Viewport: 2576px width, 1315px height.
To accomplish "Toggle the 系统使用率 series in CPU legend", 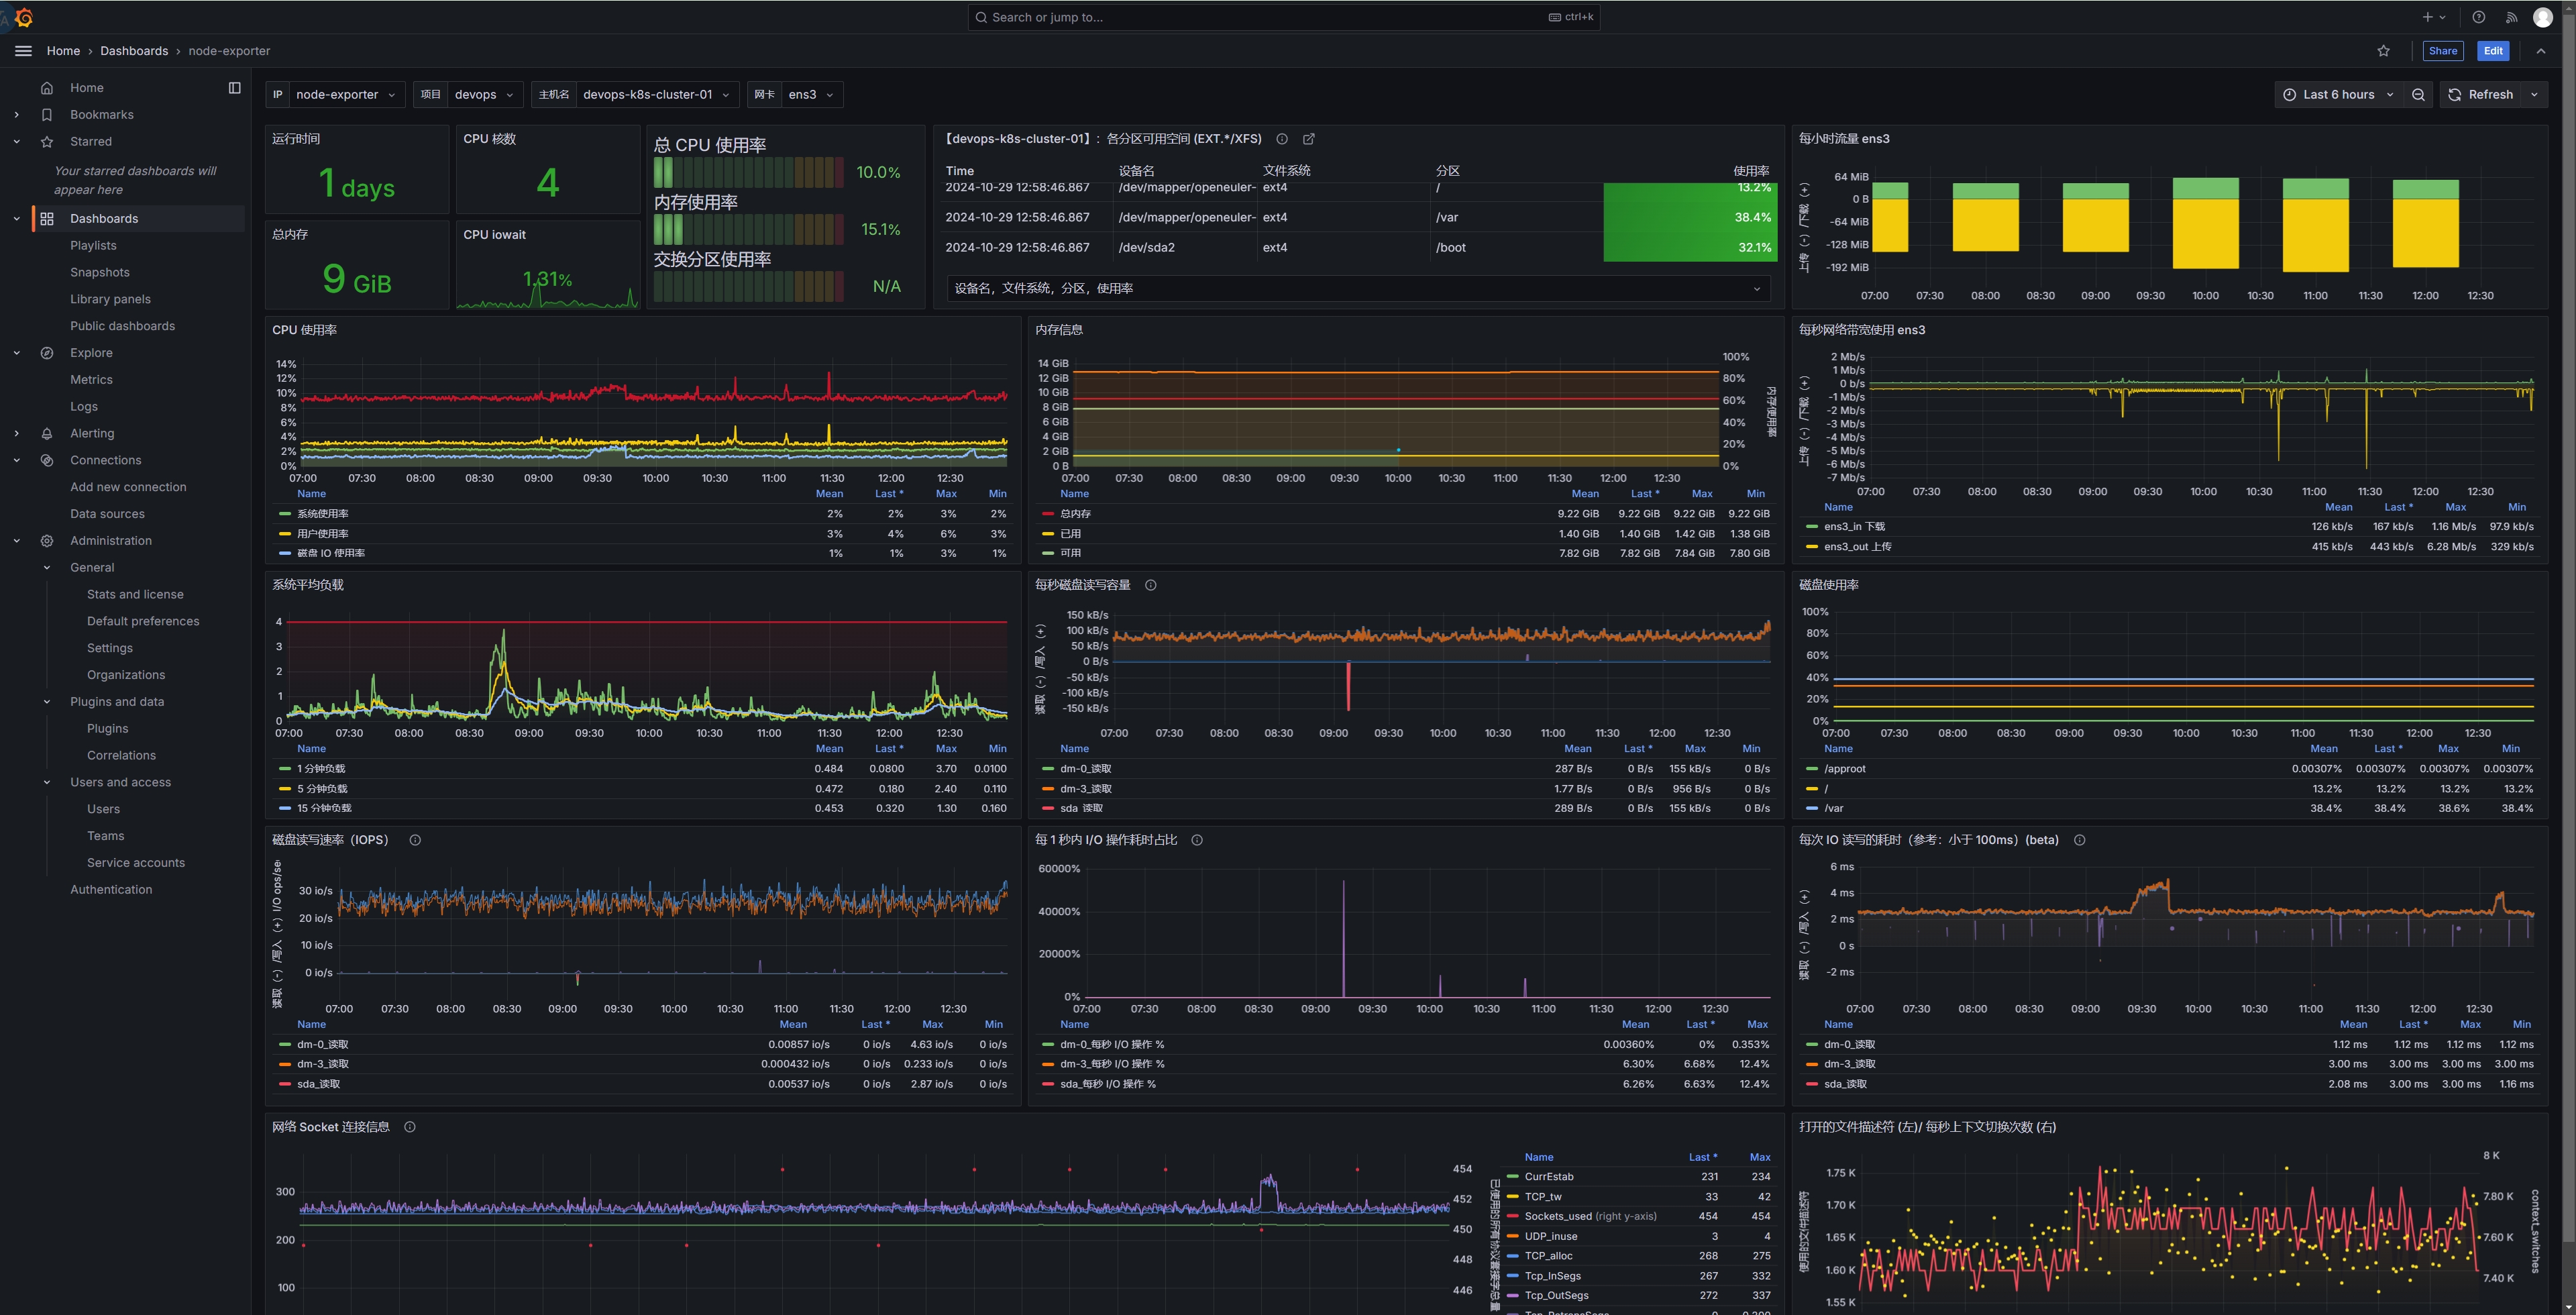I will coord(322,514).
